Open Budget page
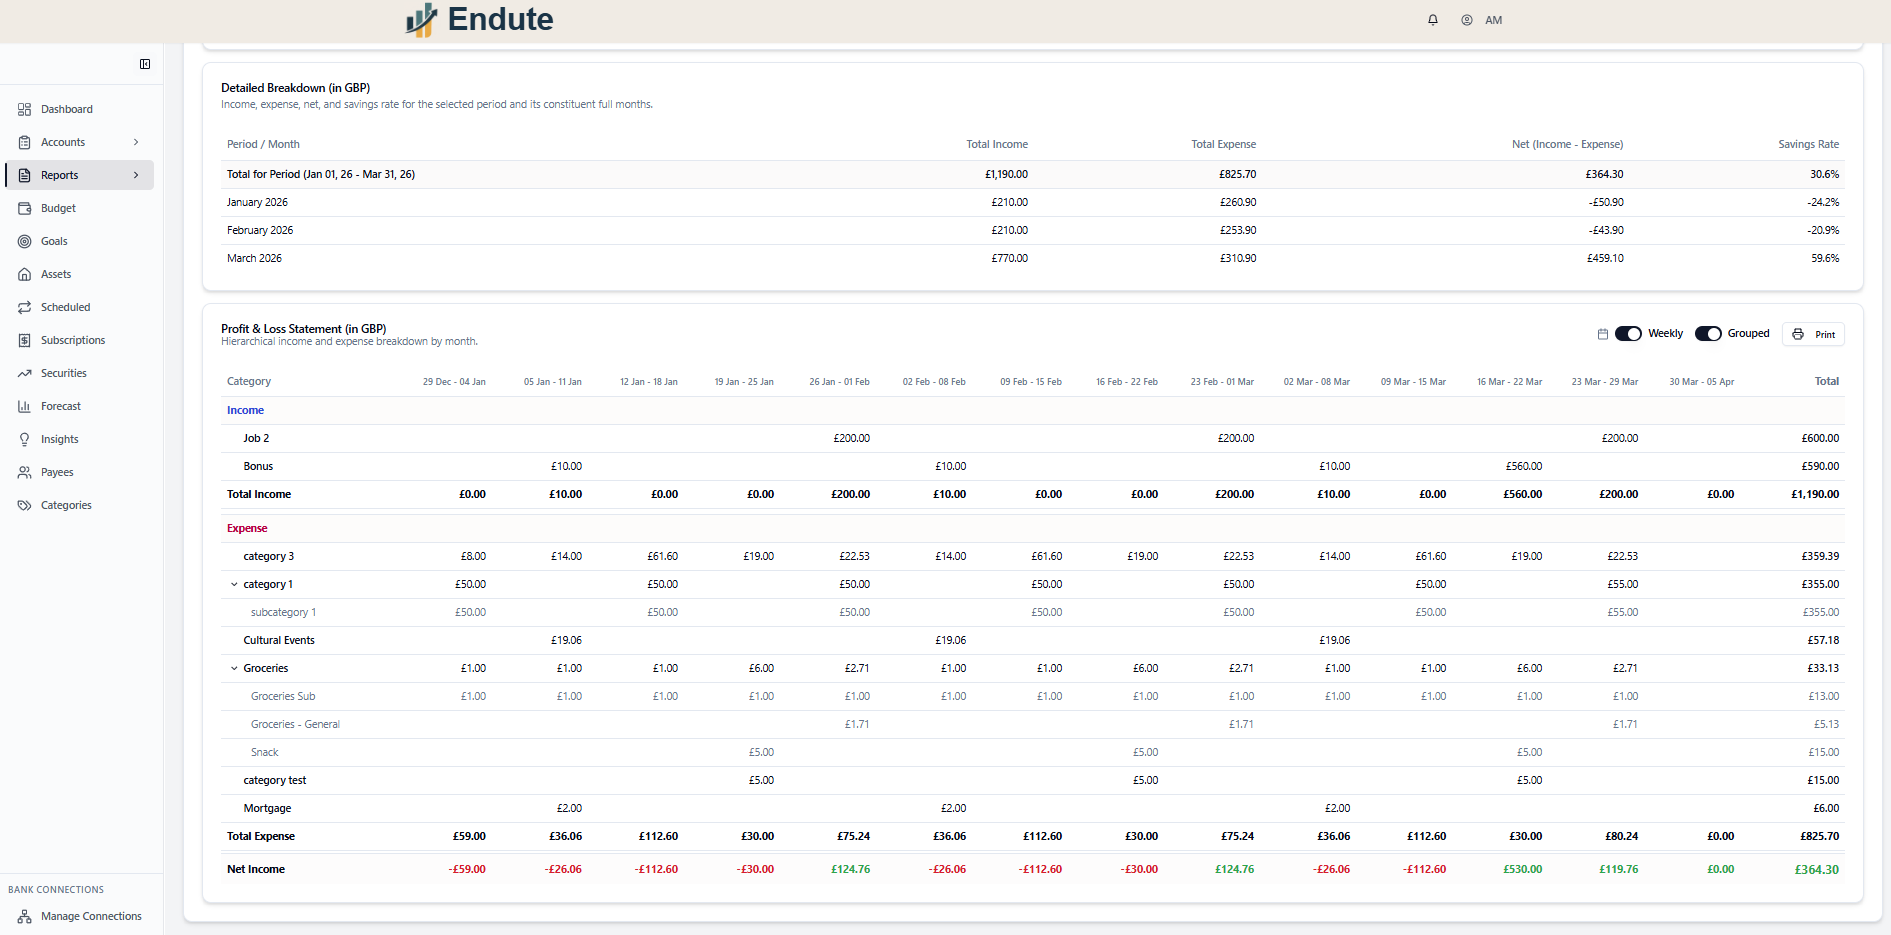The height and width of the screenshot is (935, 1891). [58, 208]
